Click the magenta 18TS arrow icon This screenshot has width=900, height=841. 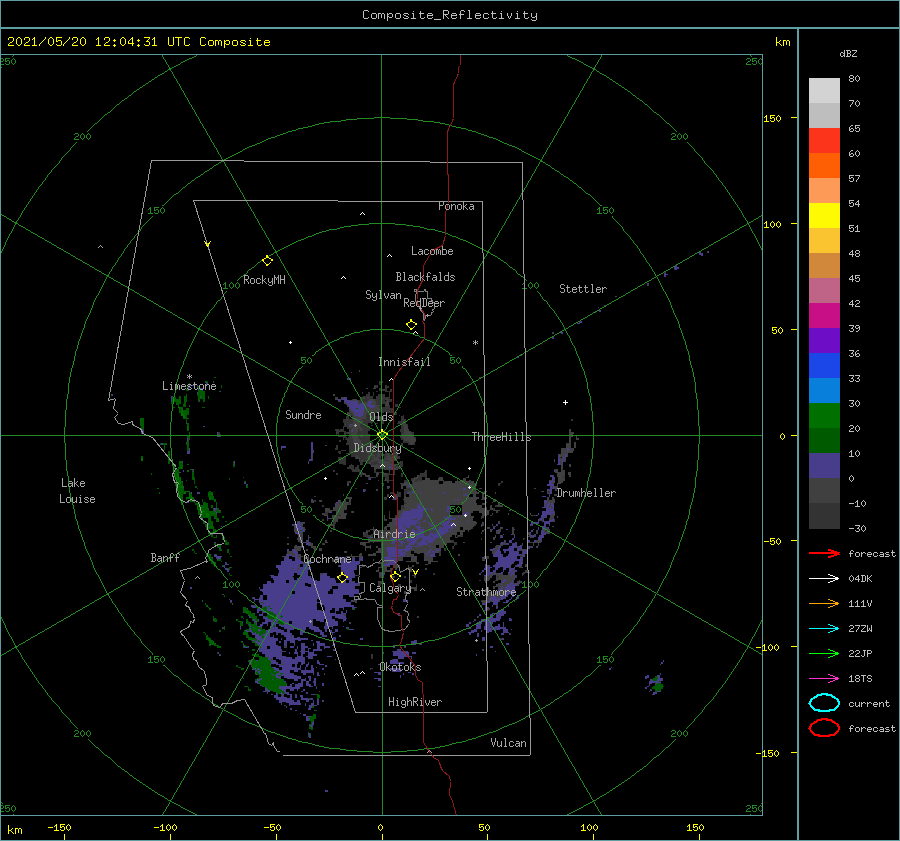824,679
